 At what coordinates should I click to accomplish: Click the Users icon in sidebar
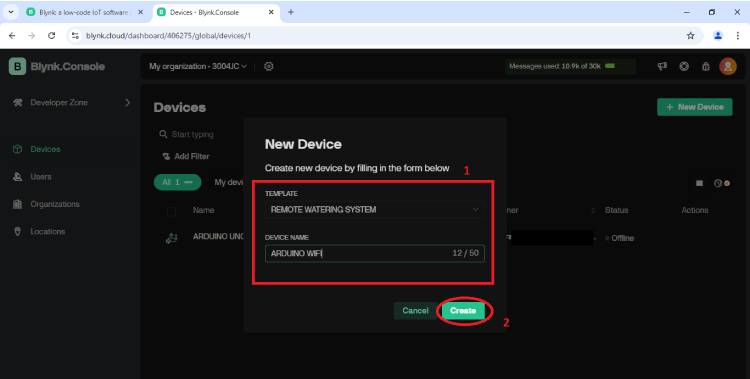click(18, 177)
